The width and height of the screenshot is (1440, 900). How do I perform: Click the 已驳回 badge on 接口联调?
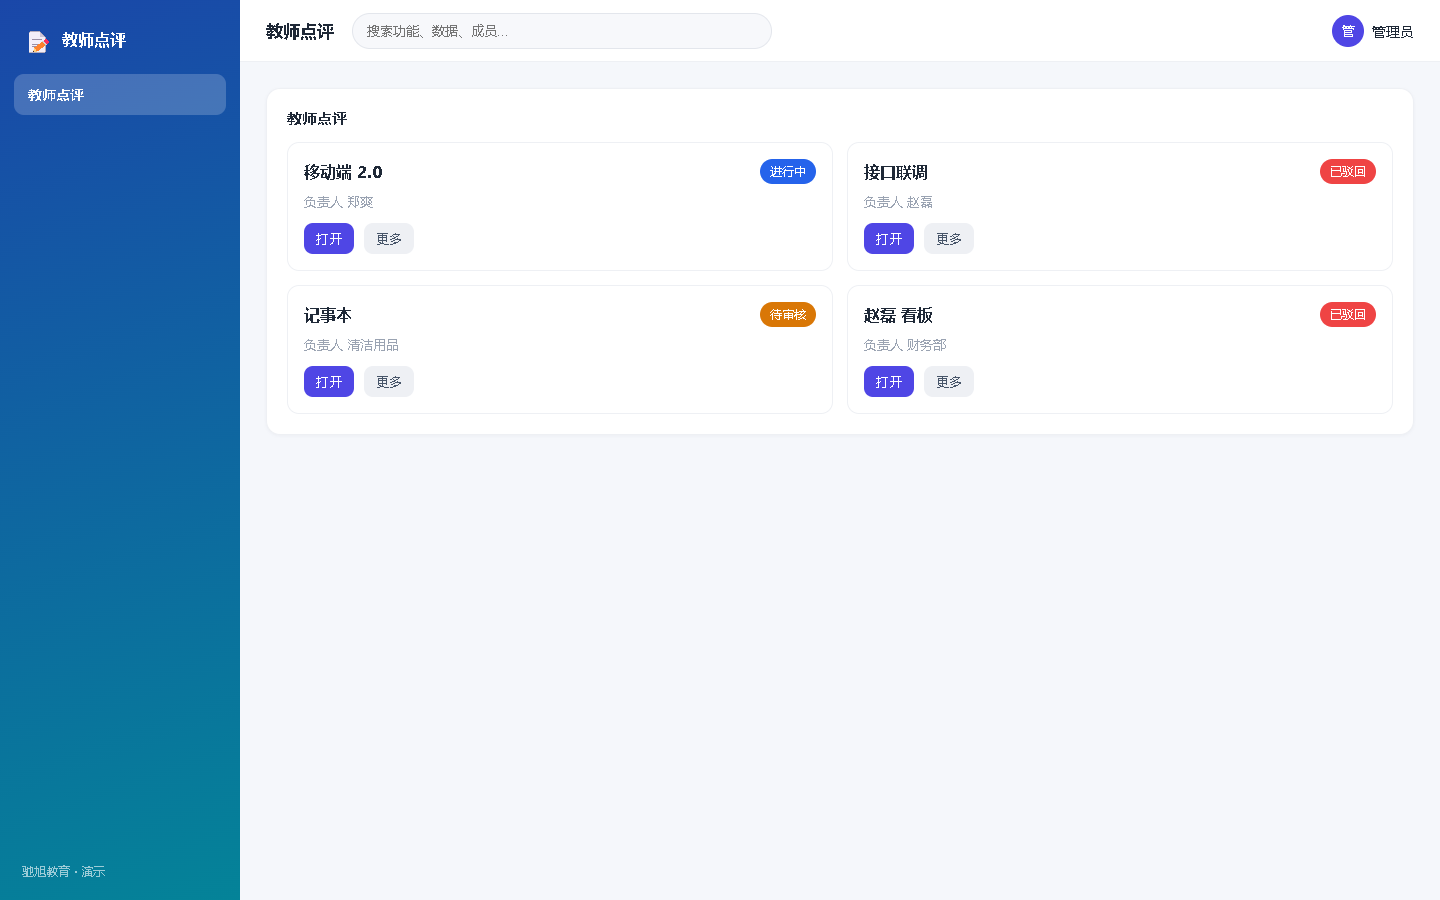(1348, 172)
